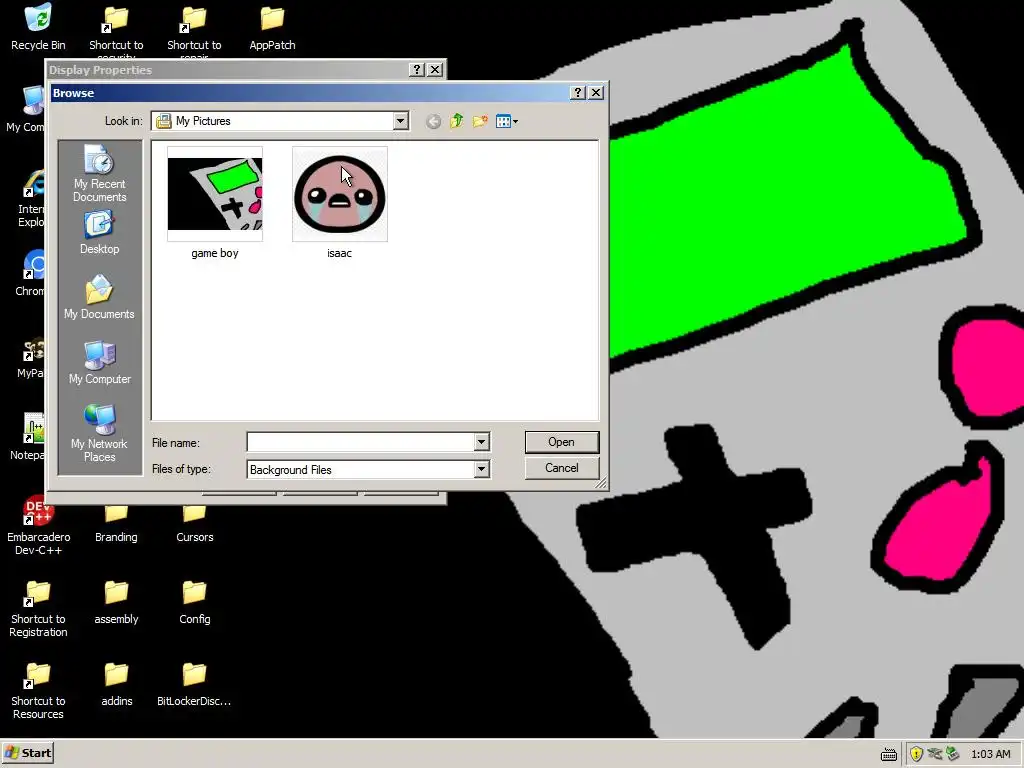Click inside the File name field
The width and height of the screenshot is (1024, 768).
(x=360, y=442)
